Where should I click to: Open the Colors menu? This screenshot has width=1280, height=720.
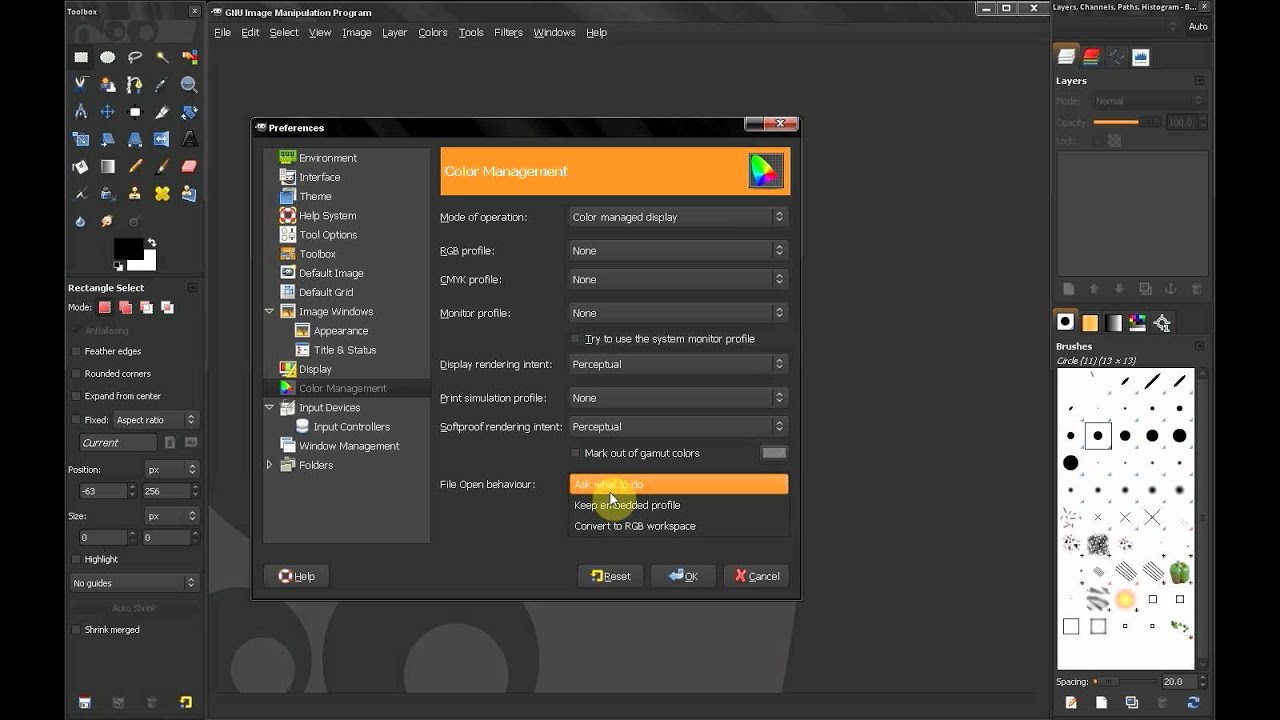coord(433,32)
